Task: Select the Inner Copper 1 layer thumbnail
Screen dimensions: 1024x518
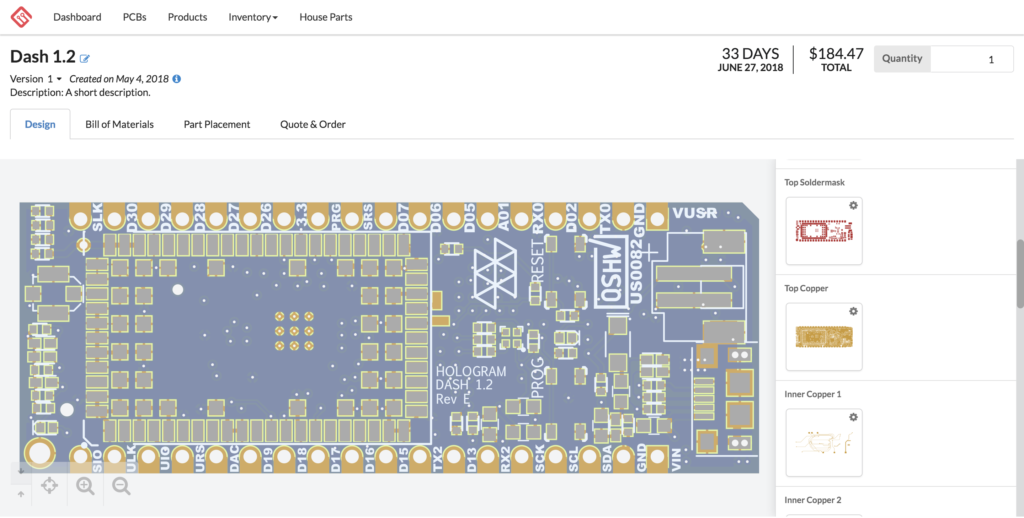Action: [x=824, y=442]
